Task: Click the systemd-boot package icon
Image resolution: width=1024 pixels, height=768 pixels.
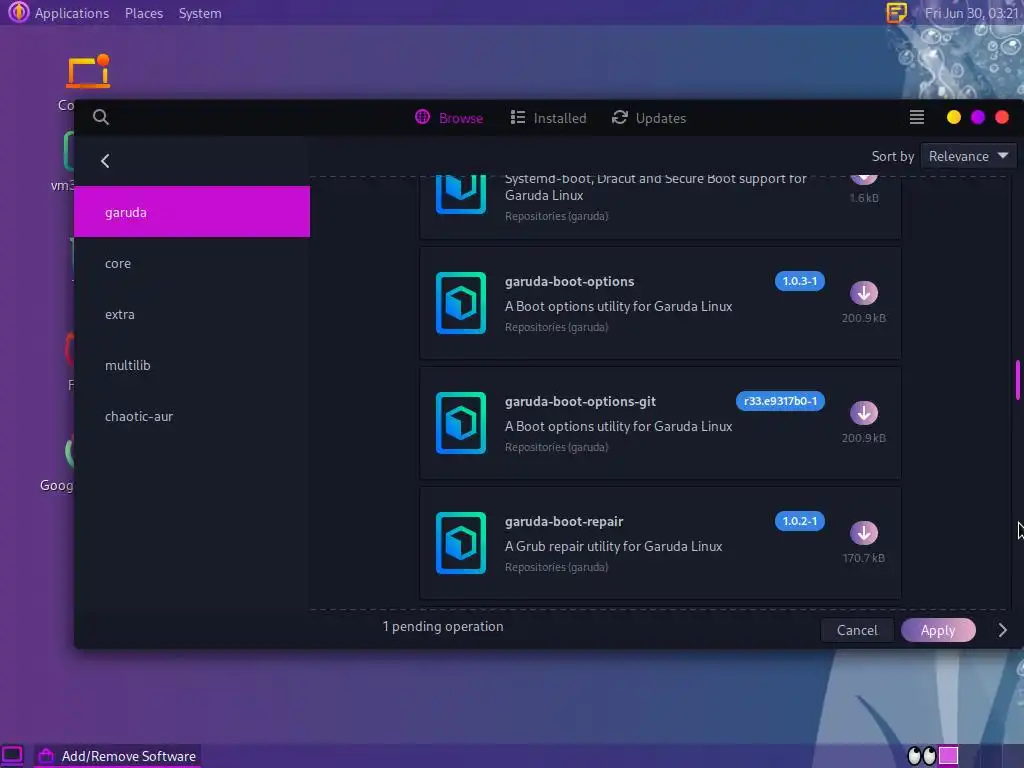Action: [461, 194]
